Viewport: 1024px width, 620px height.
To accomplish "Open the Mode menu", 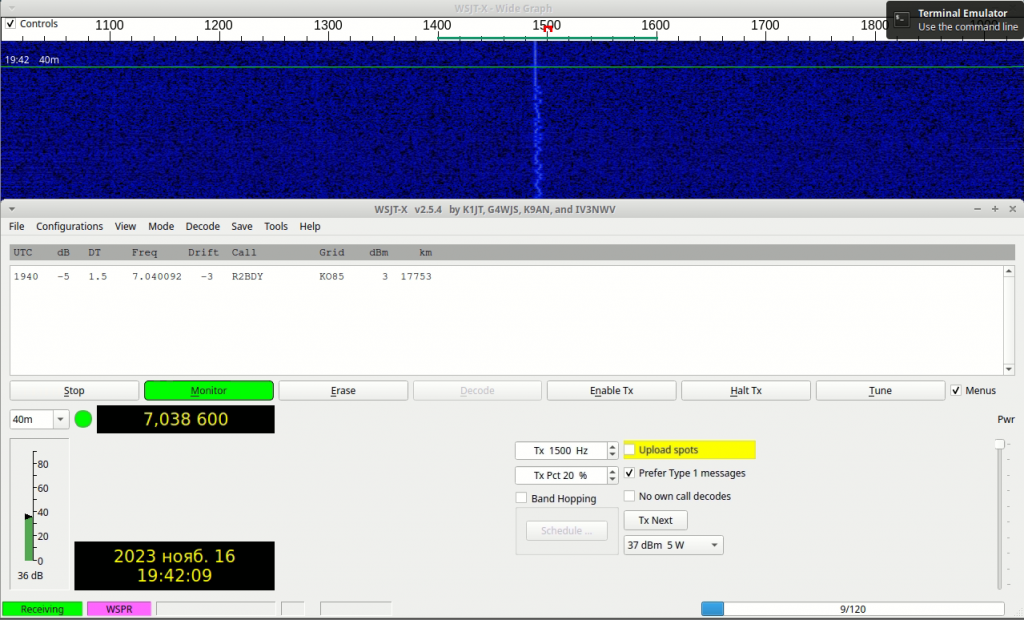I will click(x=161, y=226).
